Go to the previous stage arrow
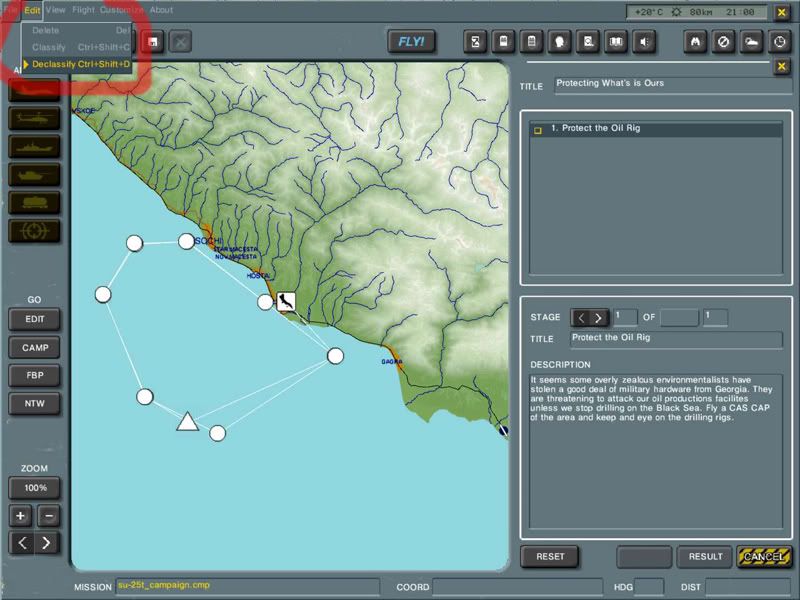 point(580,318)
